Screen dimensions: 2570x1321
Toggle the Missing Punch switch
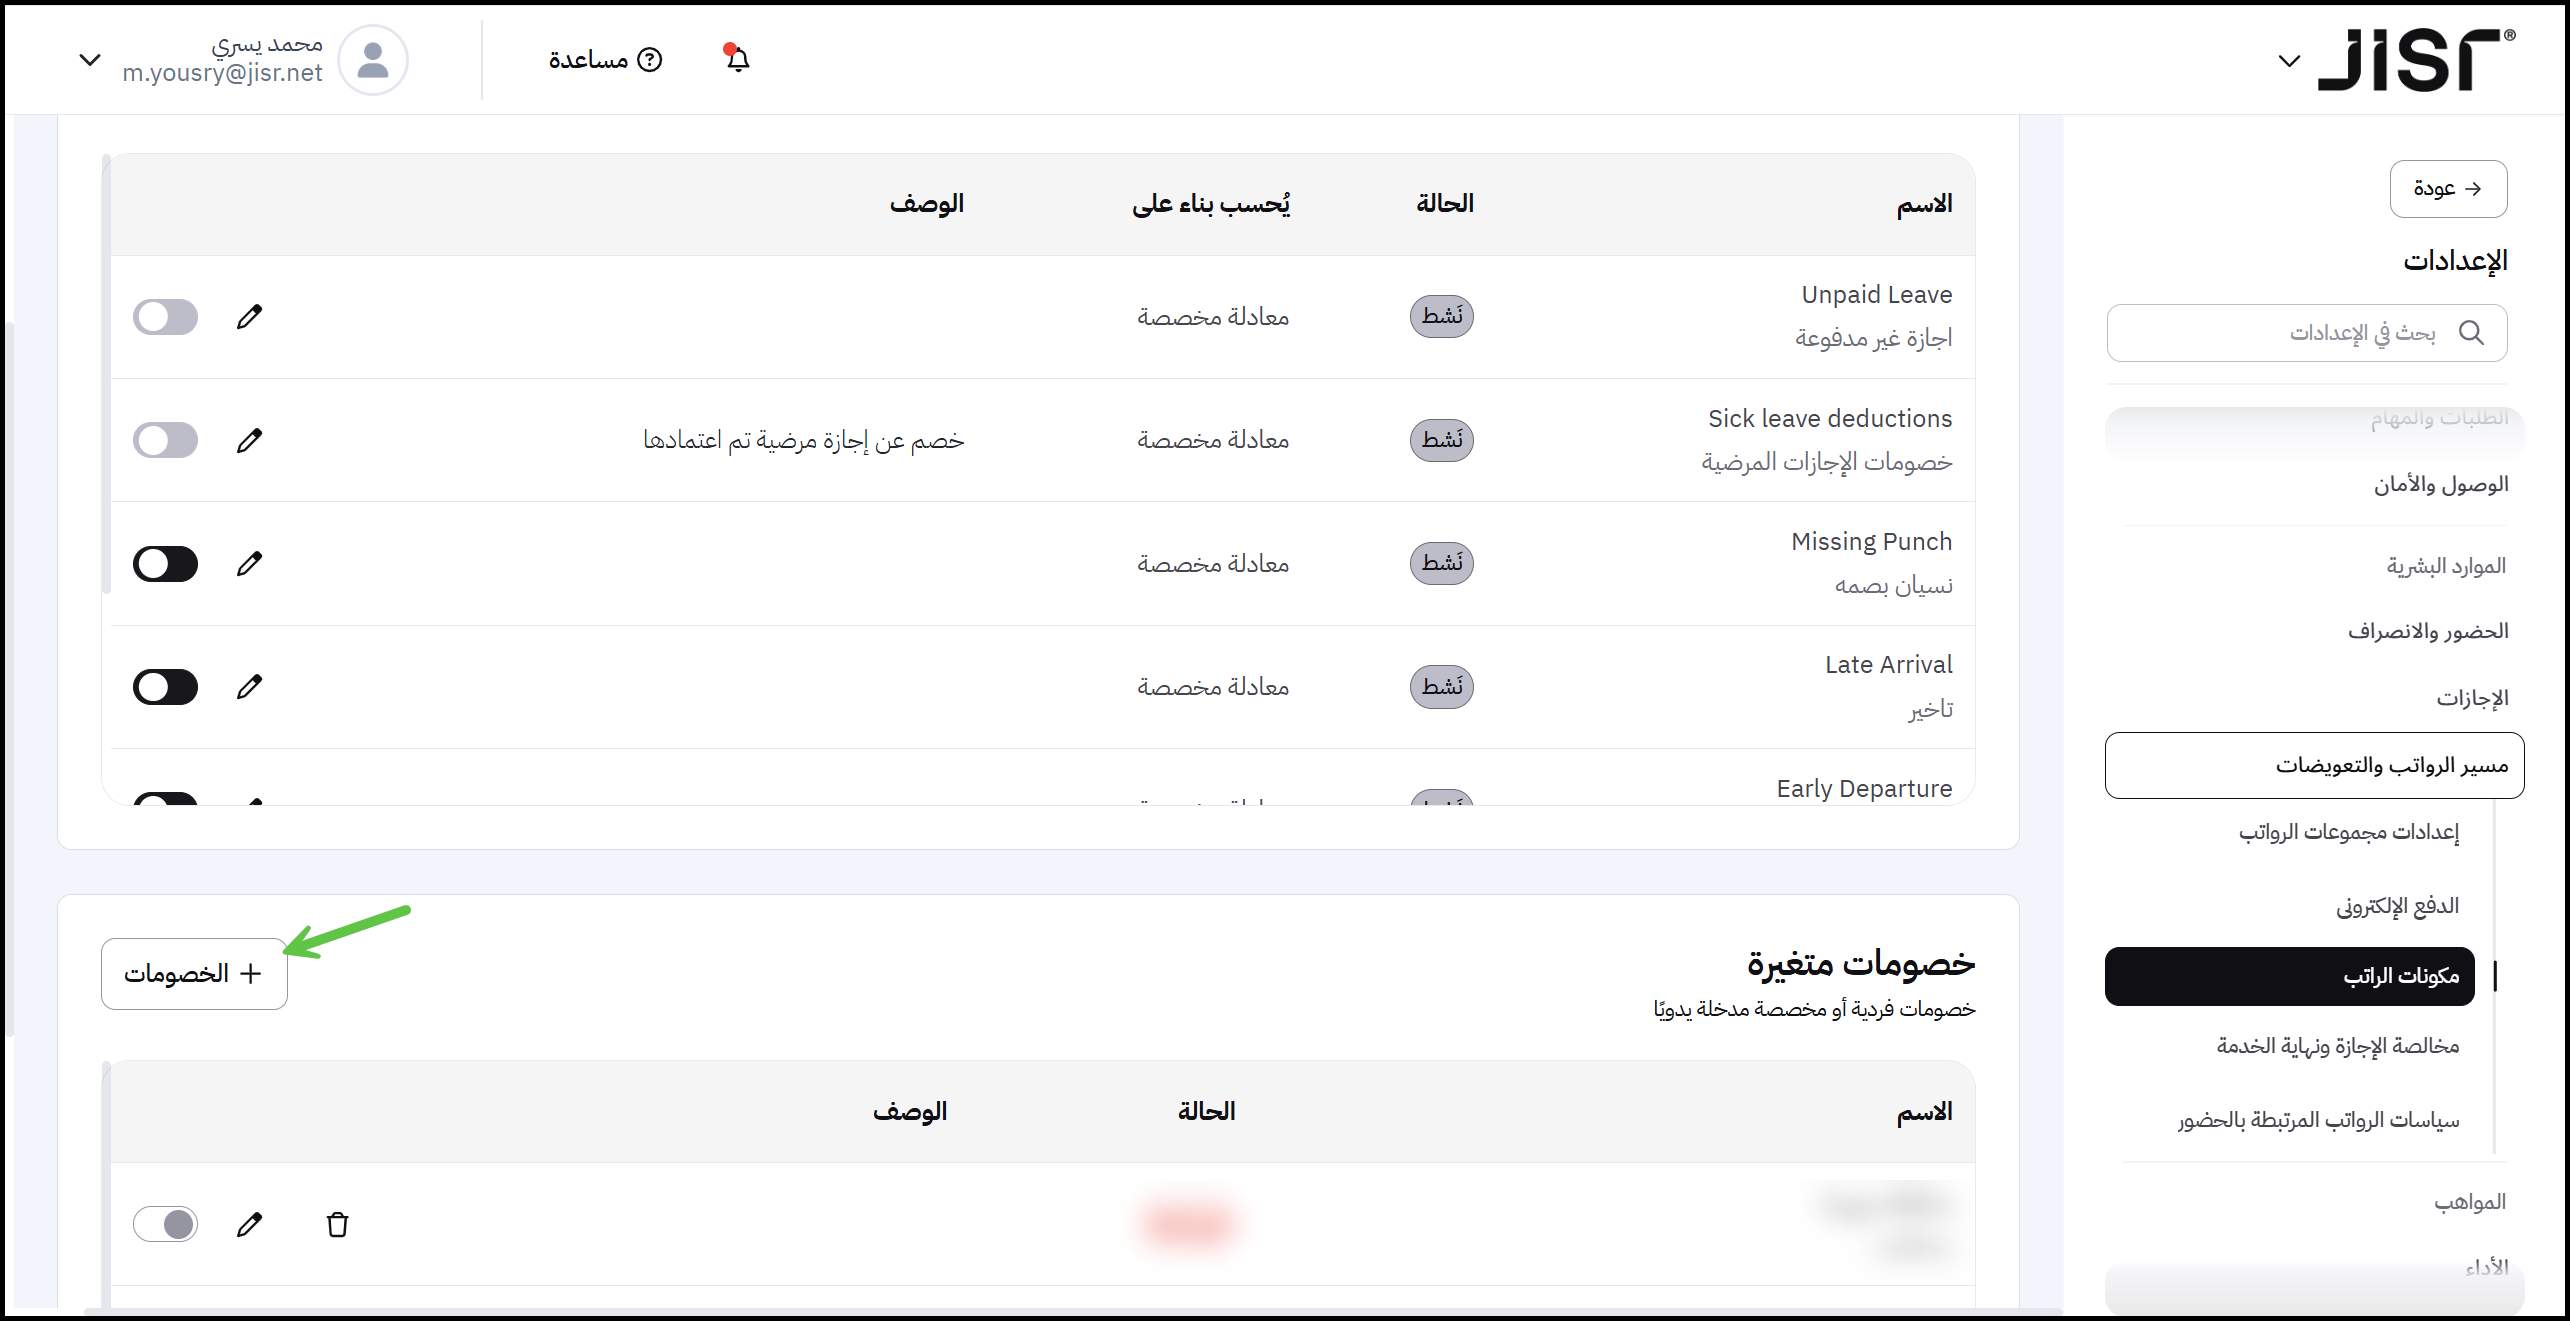tap(166, 564)
